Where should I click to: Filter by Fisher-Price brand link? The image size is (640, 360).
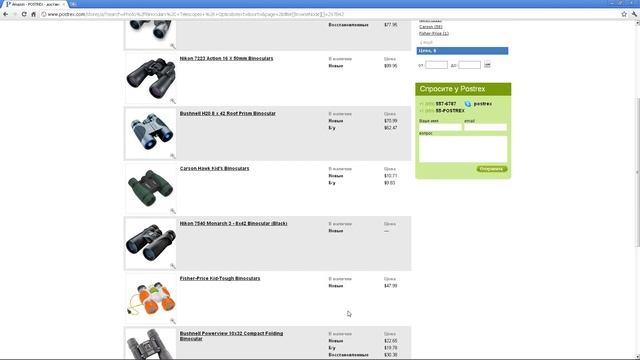click(x=434, y=33)
